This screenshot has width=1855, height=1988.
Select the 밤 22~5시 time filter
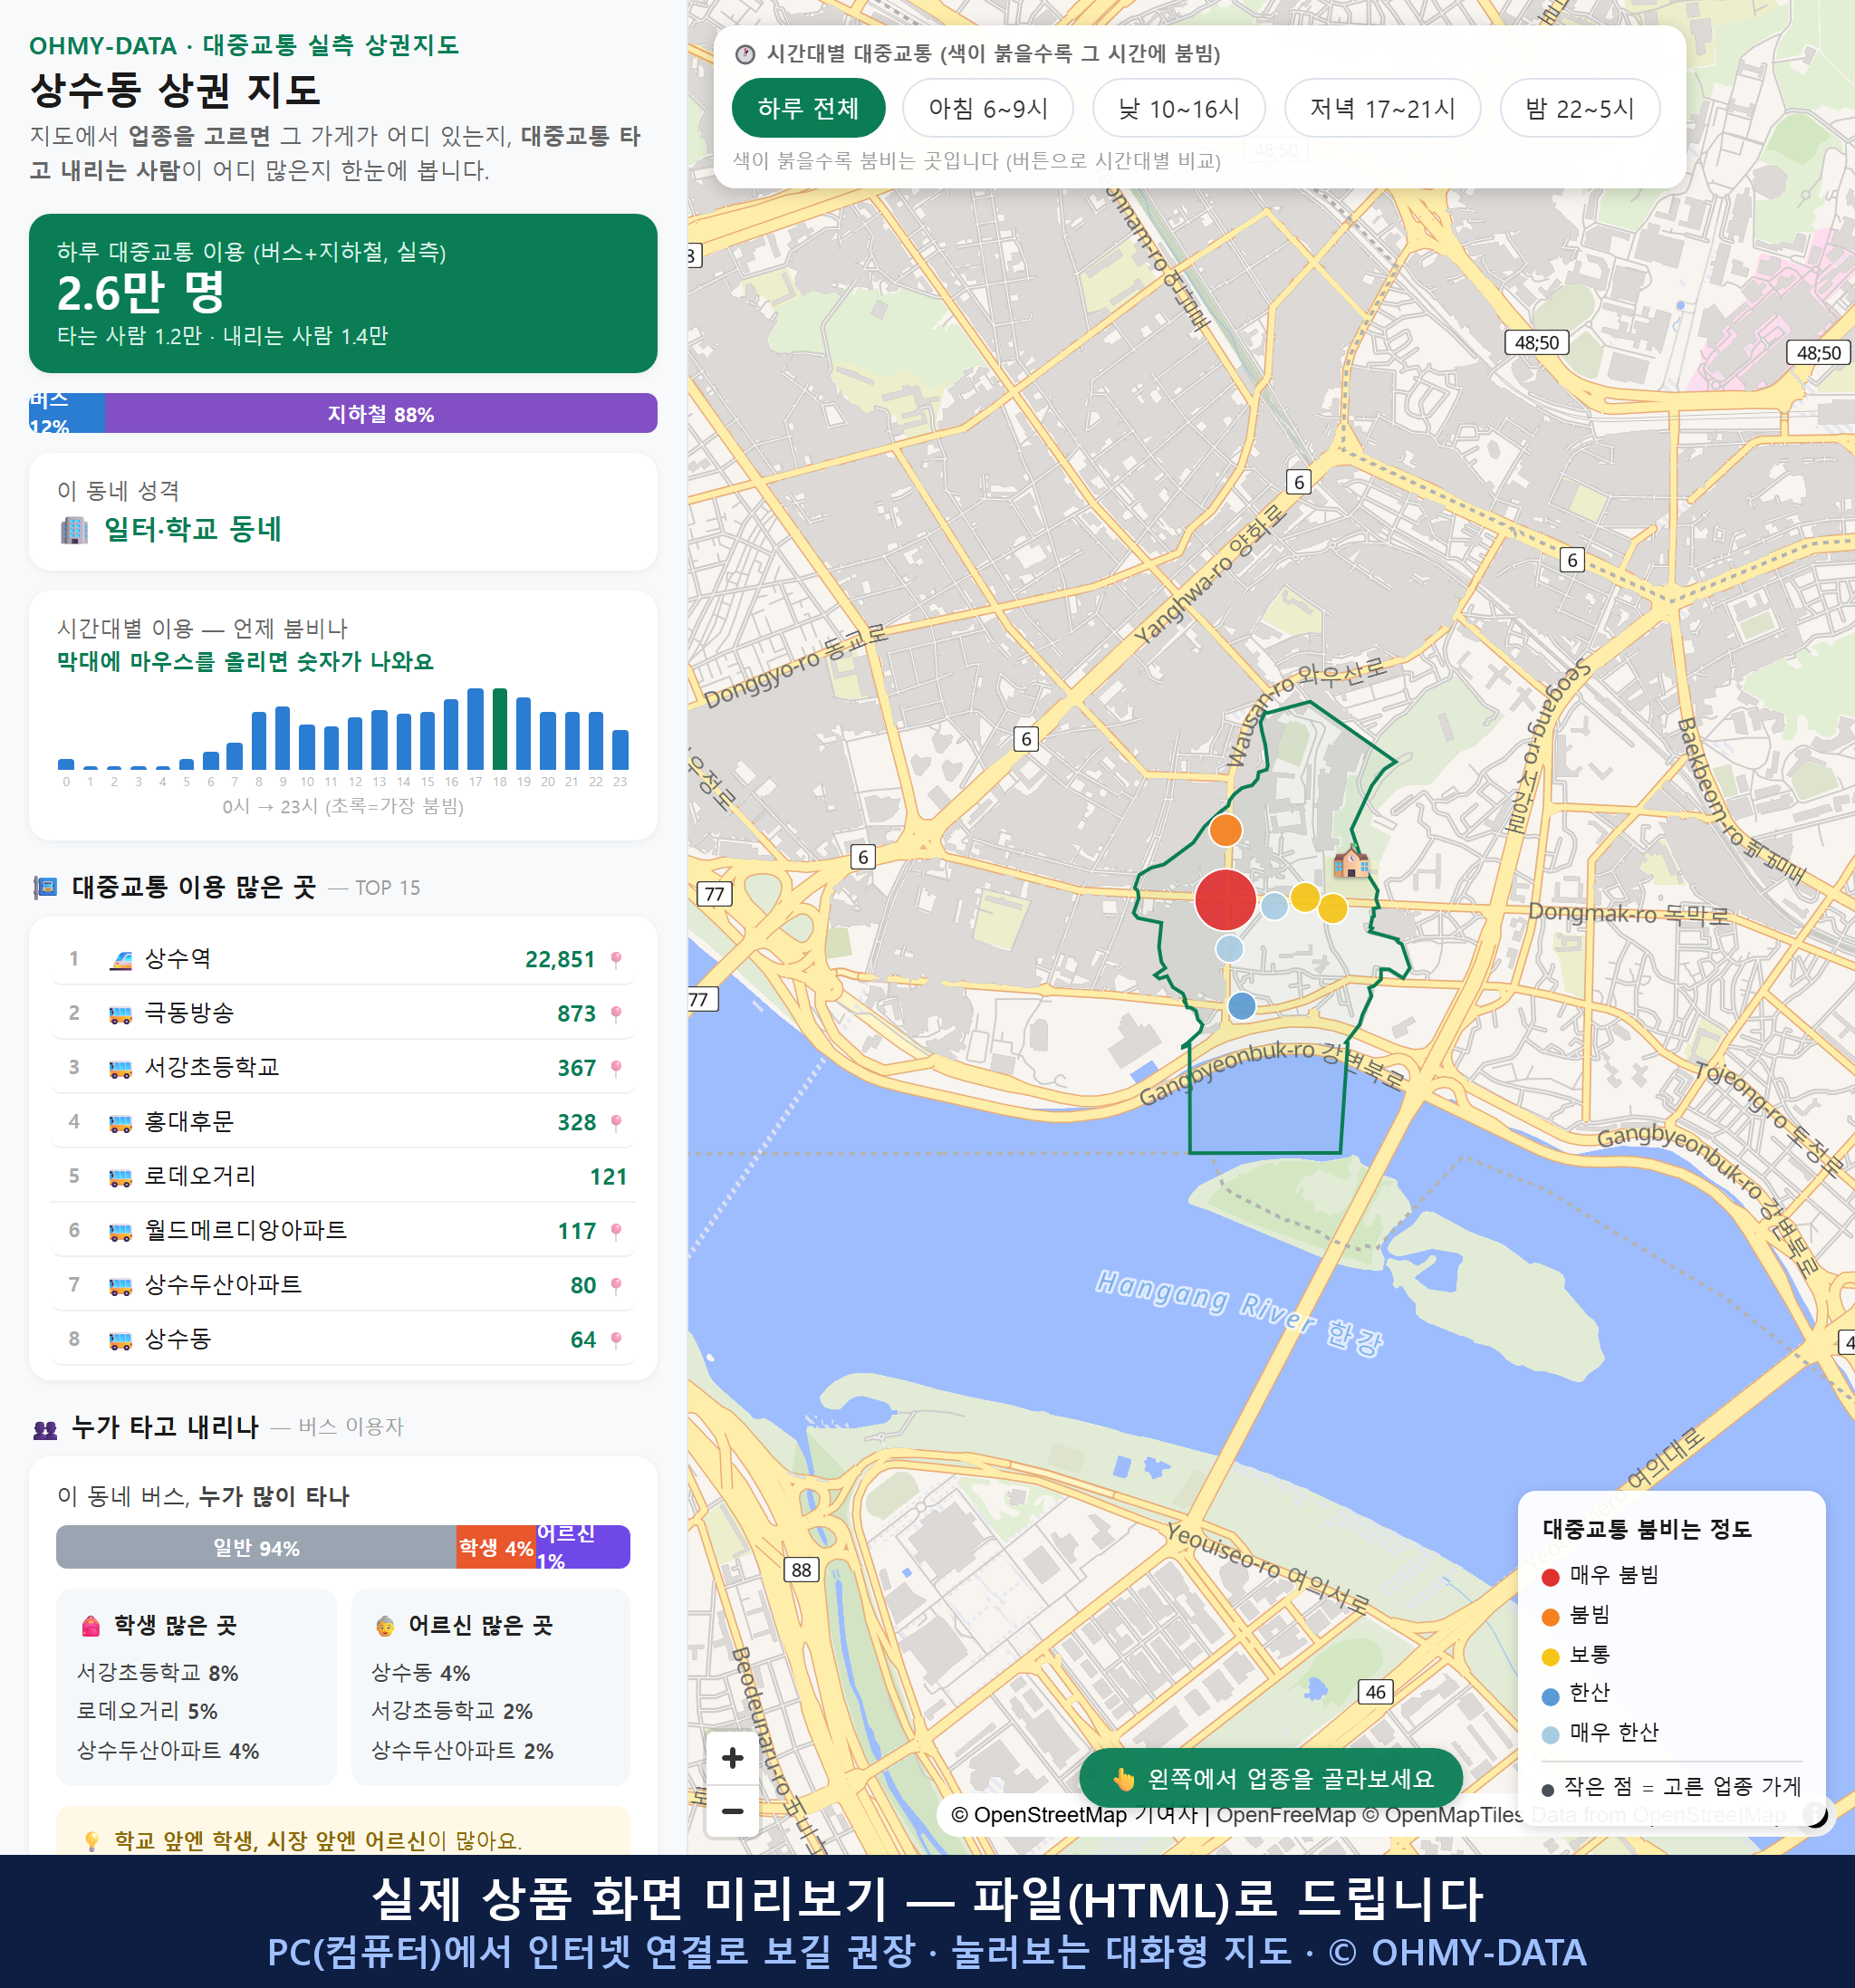tap(1580, 108)
